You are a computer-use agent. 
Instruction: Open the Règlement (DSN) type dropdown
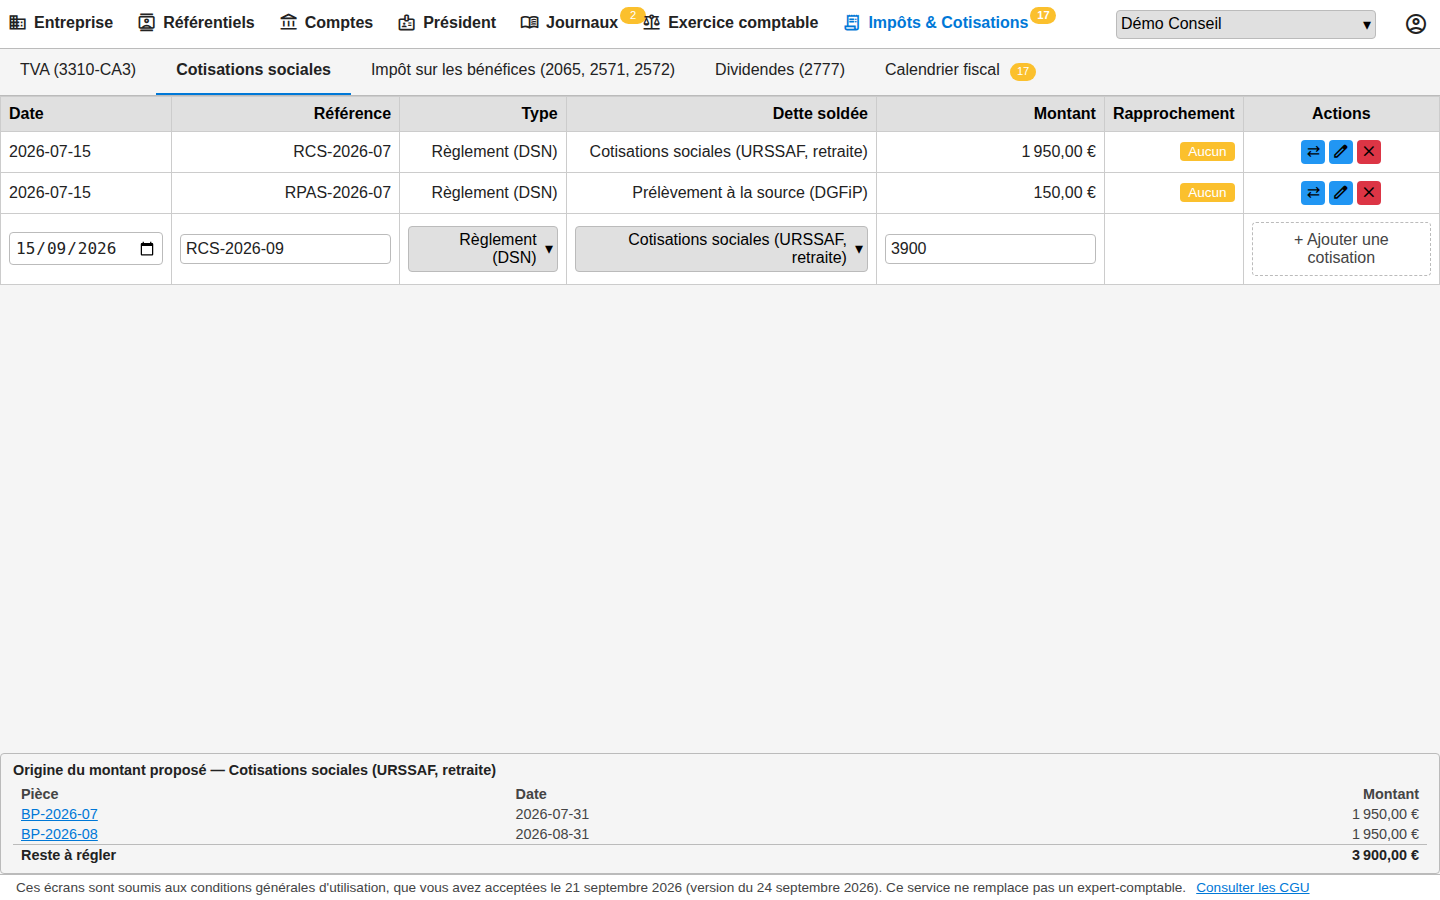pyautogui.click(x=483, y=249)
